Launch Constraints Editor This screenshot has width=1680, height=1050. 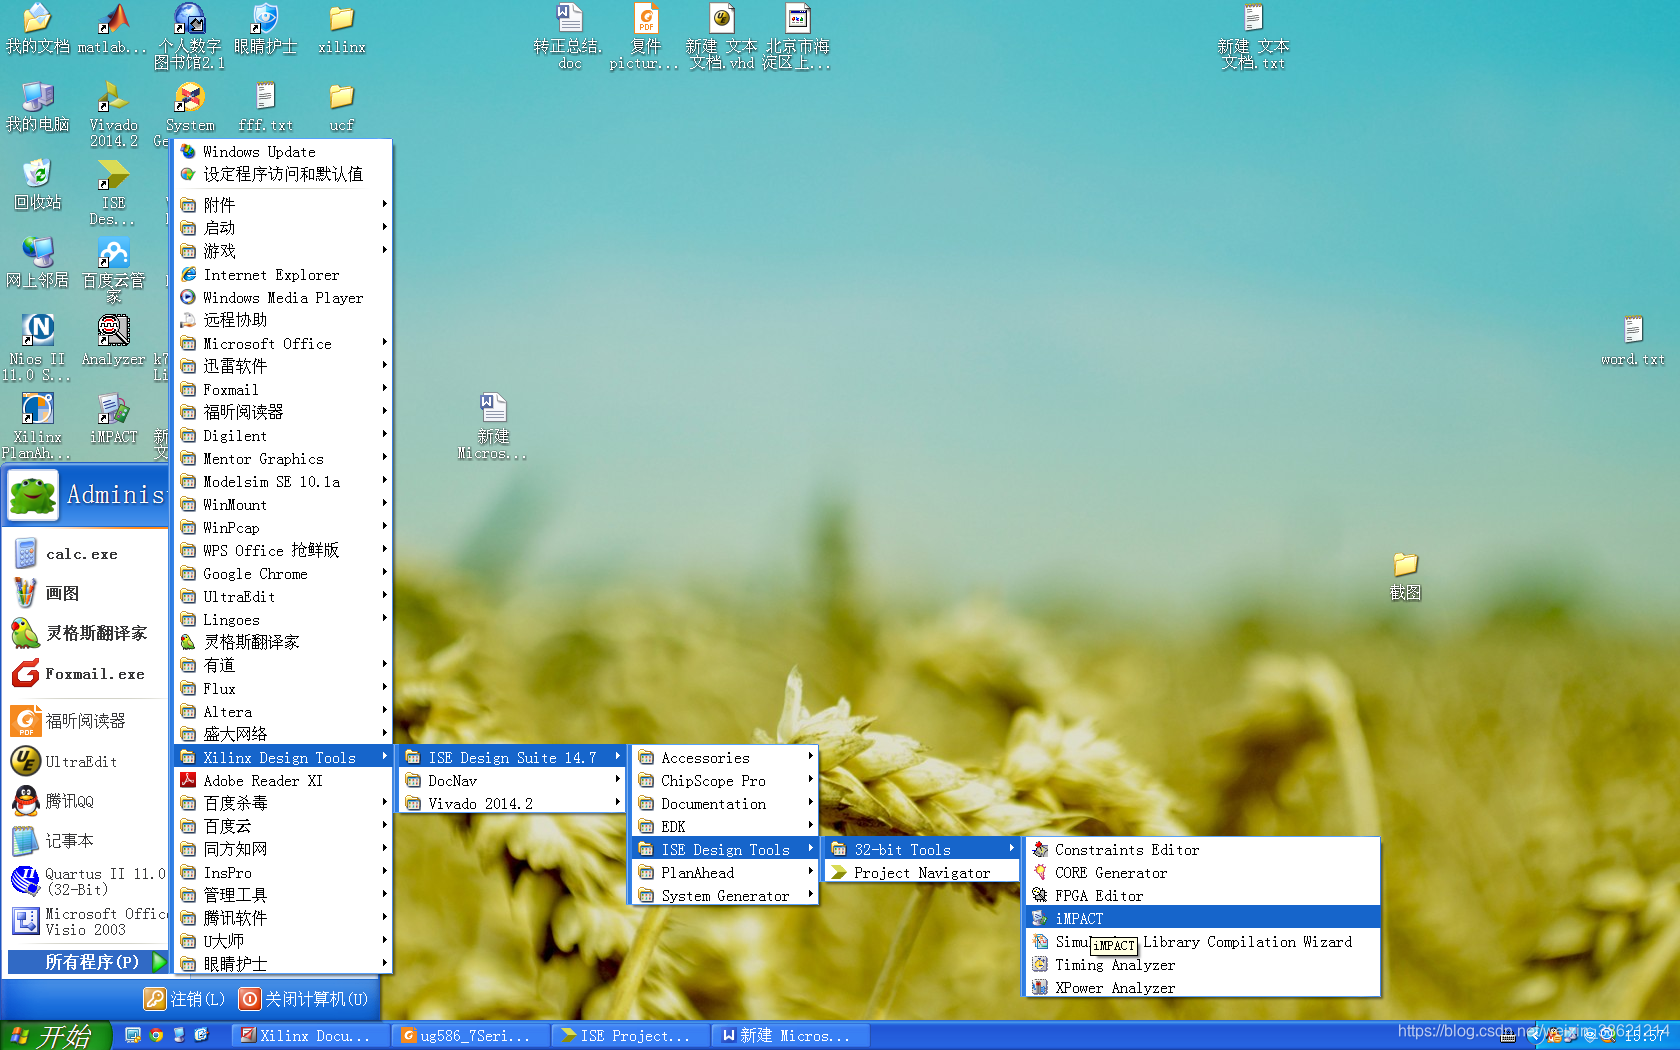pos(1203,849)
